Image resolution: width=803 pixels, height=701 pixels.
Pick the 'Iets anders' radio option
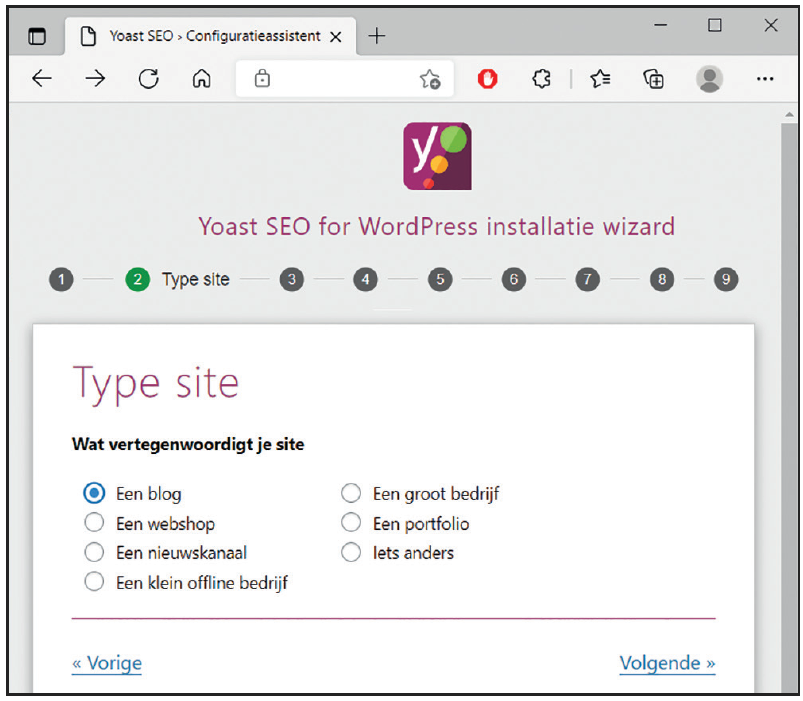point(351,552)
